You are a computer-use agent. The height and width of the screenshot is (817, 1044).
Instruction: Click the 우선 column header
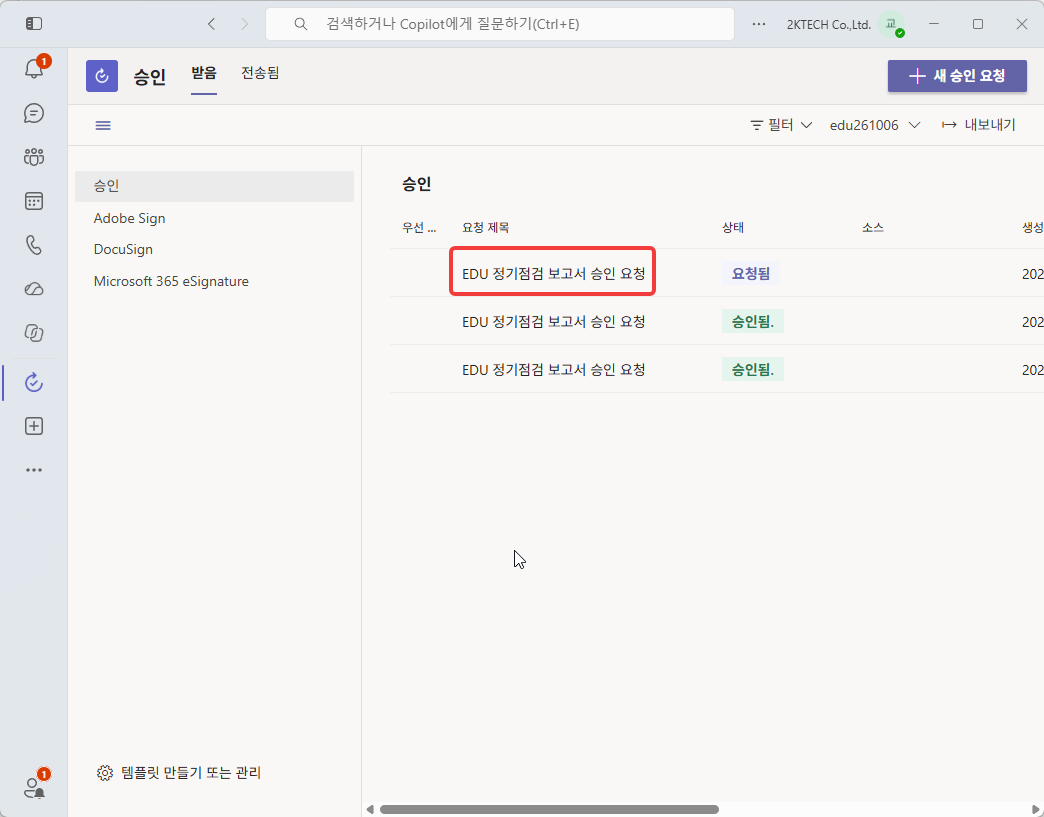coord(419,228)
